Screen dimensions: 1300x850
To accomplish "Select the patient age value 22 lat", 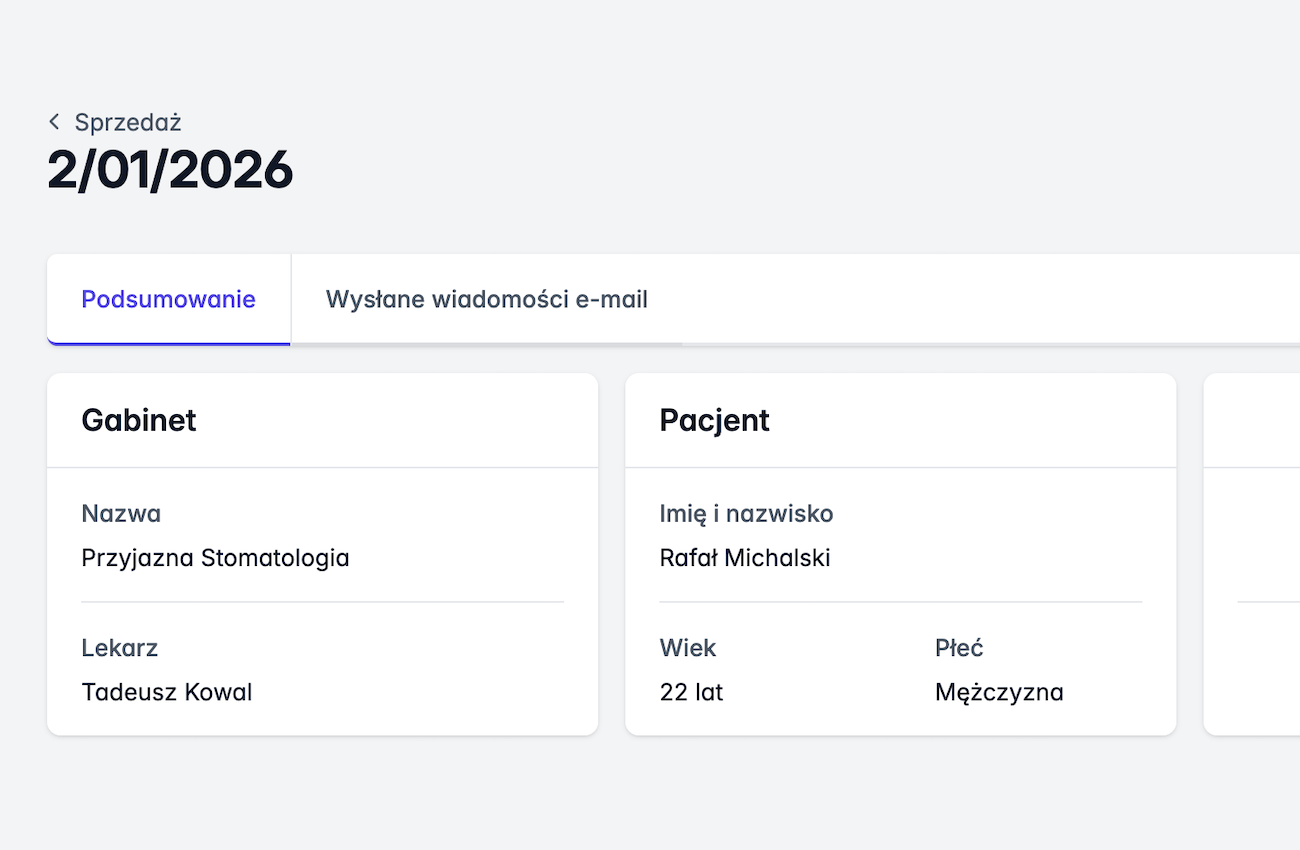I will pos(691,692).
